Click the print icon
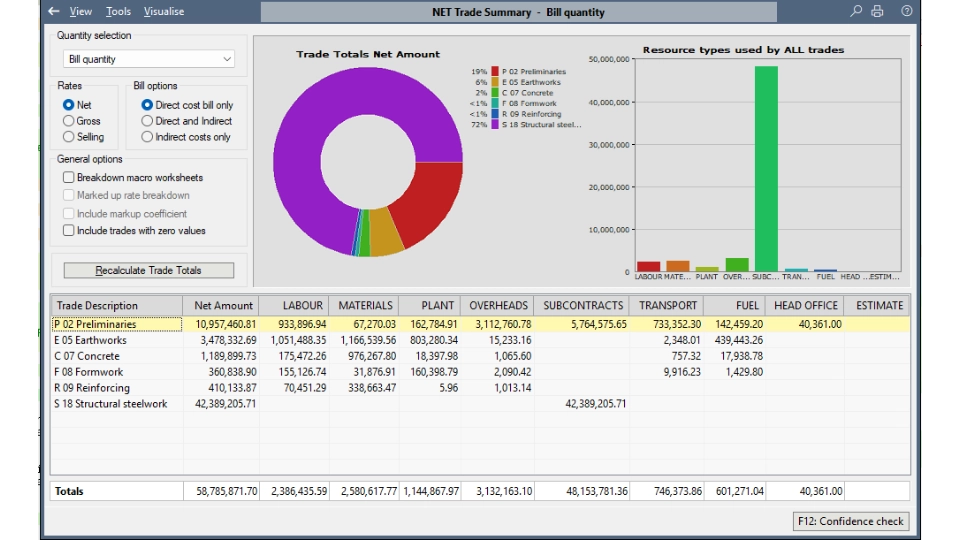This screenshot has height=540, width=960. (877, 11)
